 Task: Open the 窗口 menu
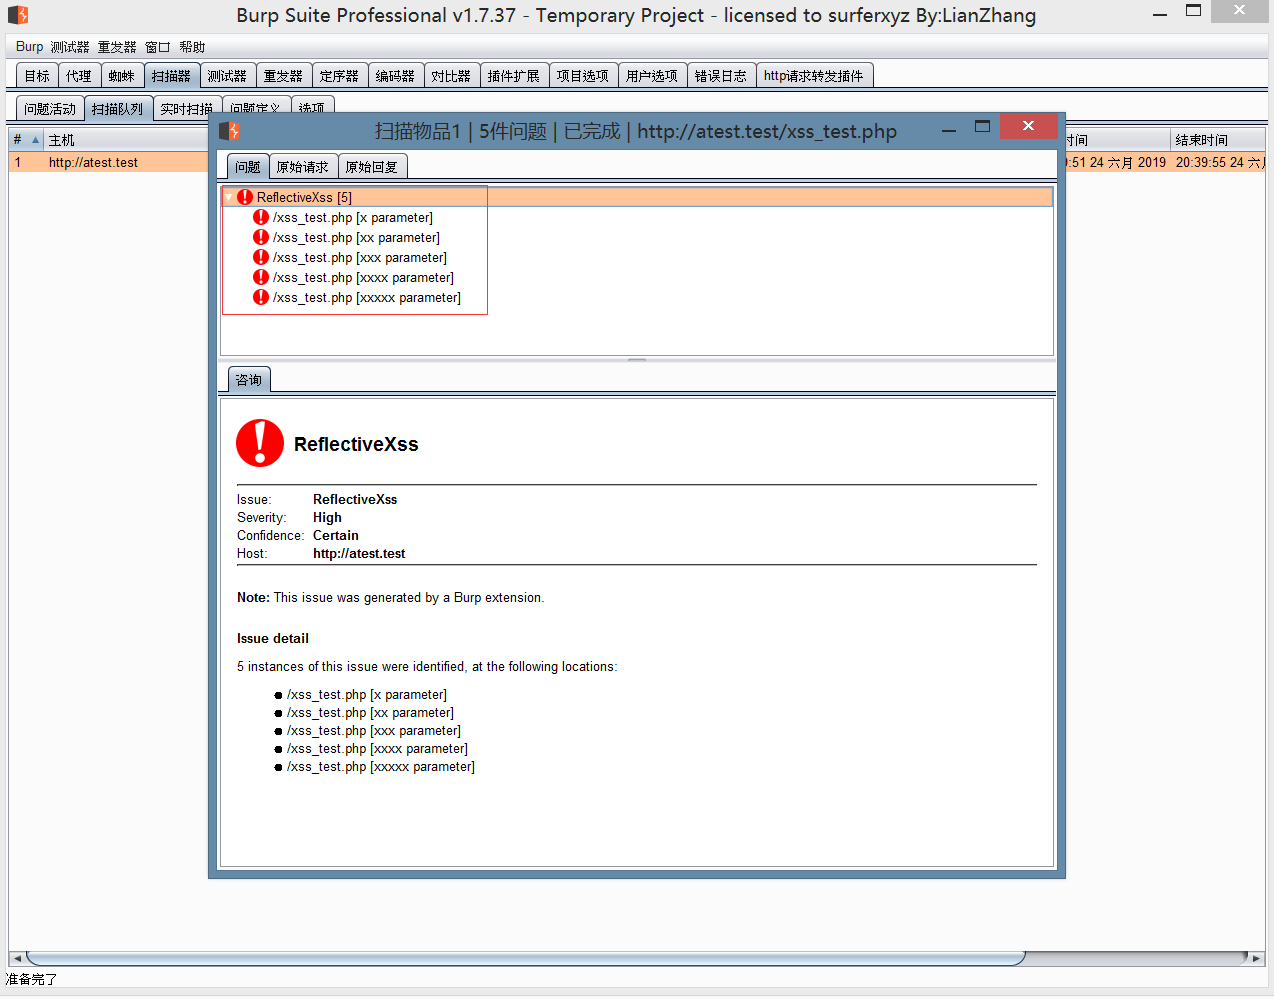(157, 47)
